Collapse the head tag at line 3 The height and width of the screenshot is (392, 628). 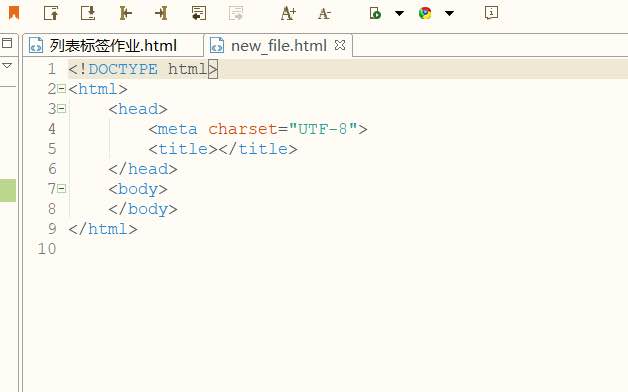(61, 109)
